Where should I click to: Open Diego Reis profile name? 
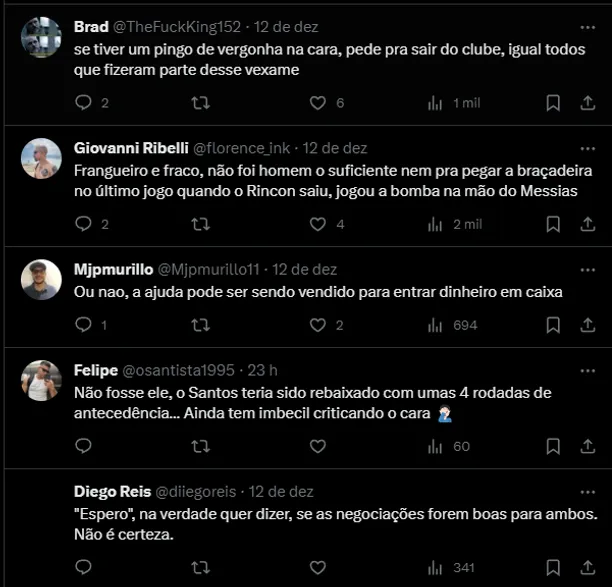click(110, 491)
